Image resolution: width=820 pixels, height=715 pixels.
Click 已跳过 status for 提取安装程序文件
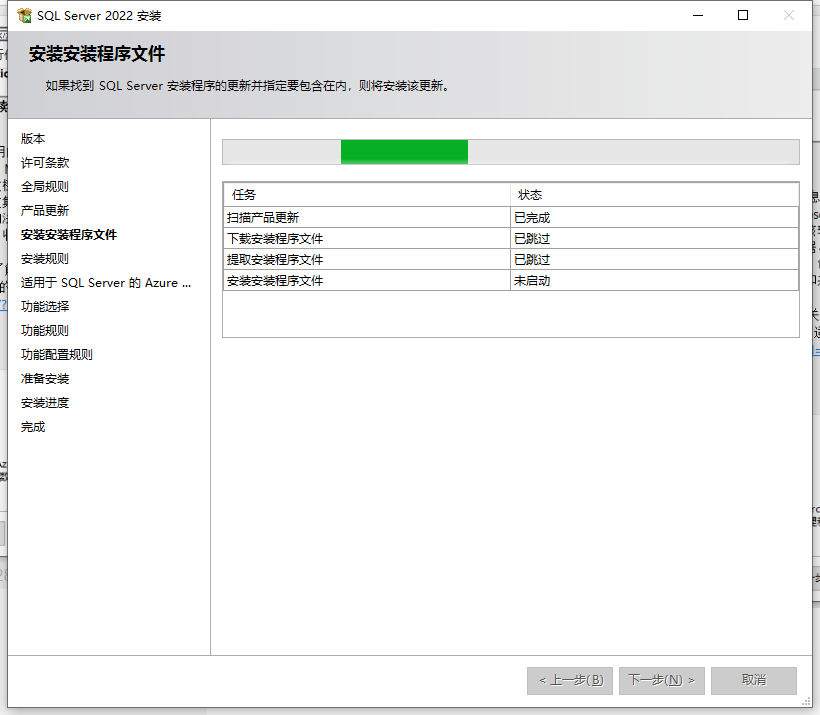click(x=654, y=259)
